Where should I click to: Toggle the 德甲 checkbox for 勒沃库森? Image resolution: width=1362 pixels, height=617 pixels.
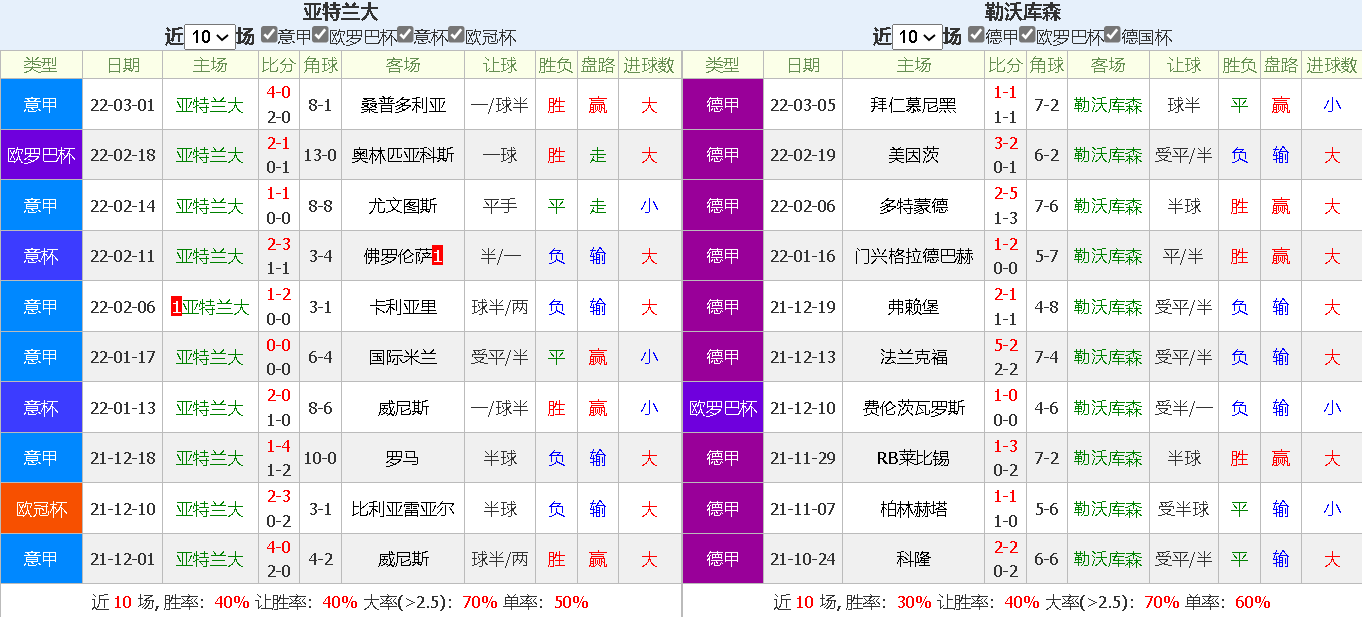(x=976, y=34)
